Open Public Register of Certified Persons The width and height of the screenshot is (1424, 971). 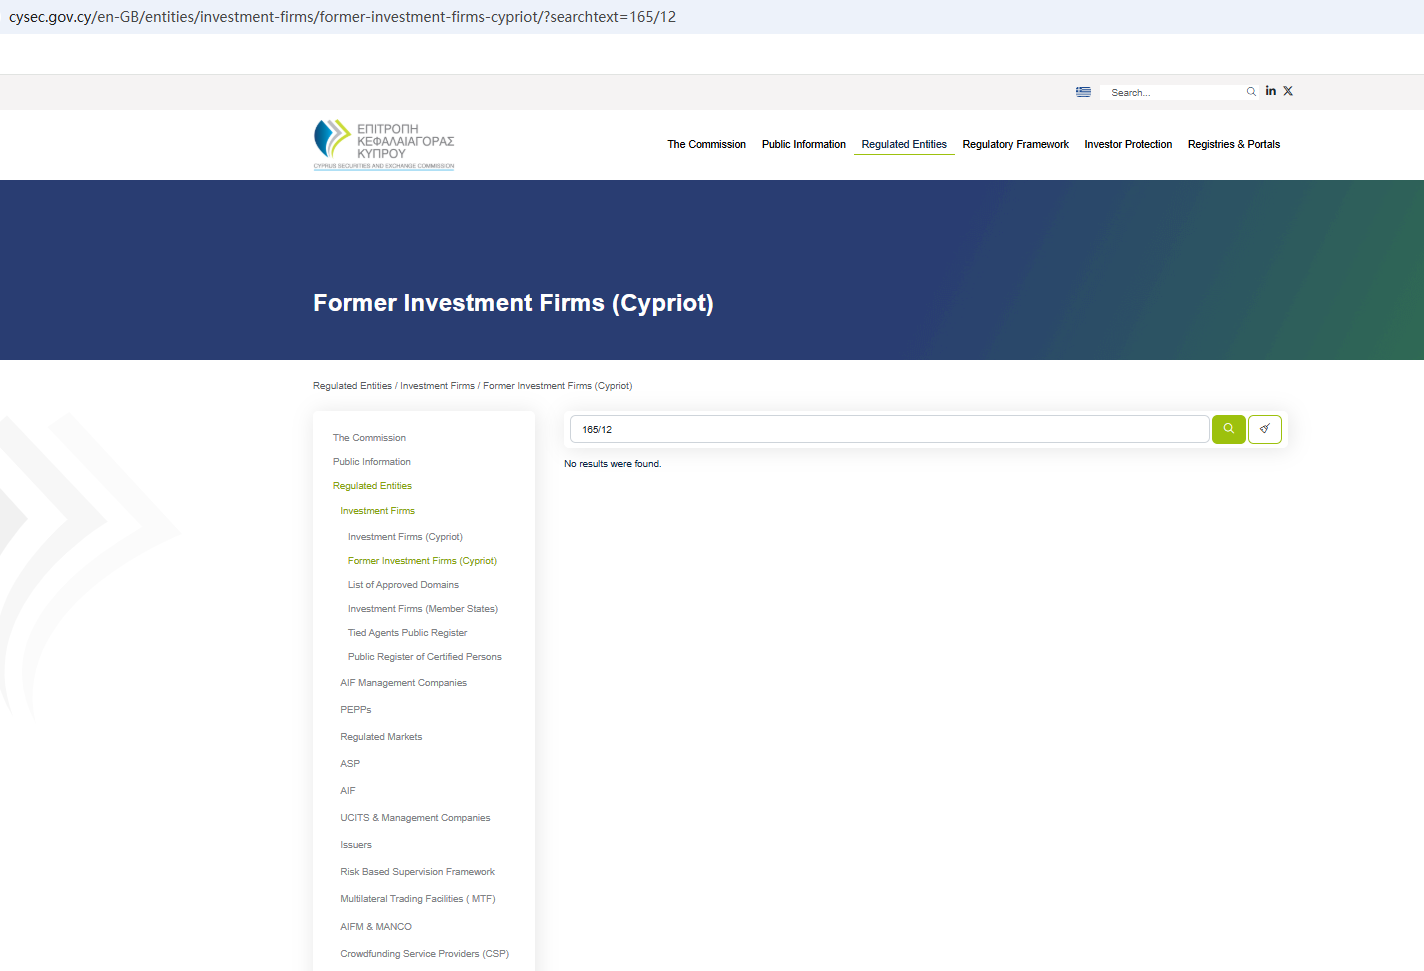pos(425,657)
